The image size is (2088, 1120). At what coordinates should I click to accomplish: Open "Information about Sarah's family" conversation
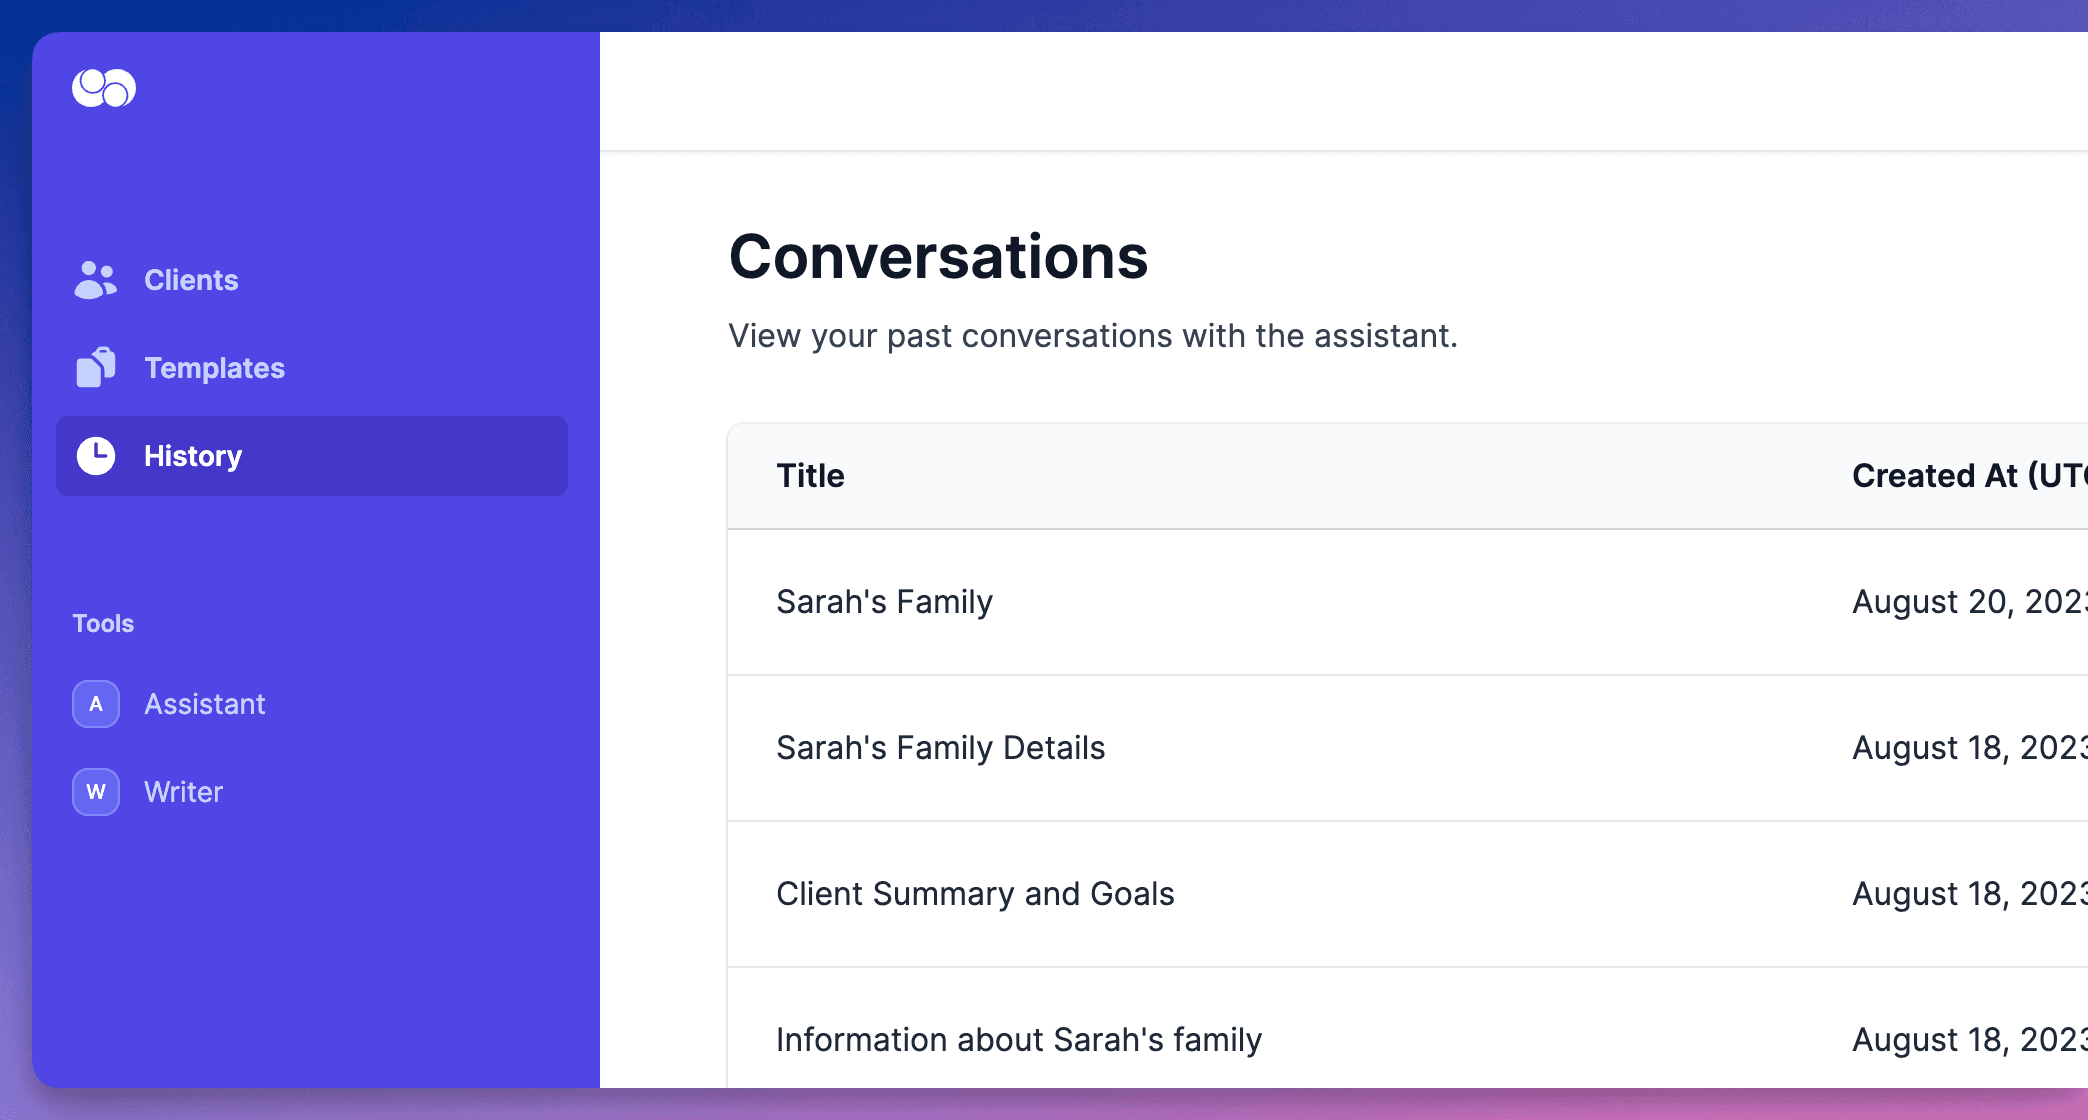click(x=1018, y=1040)
